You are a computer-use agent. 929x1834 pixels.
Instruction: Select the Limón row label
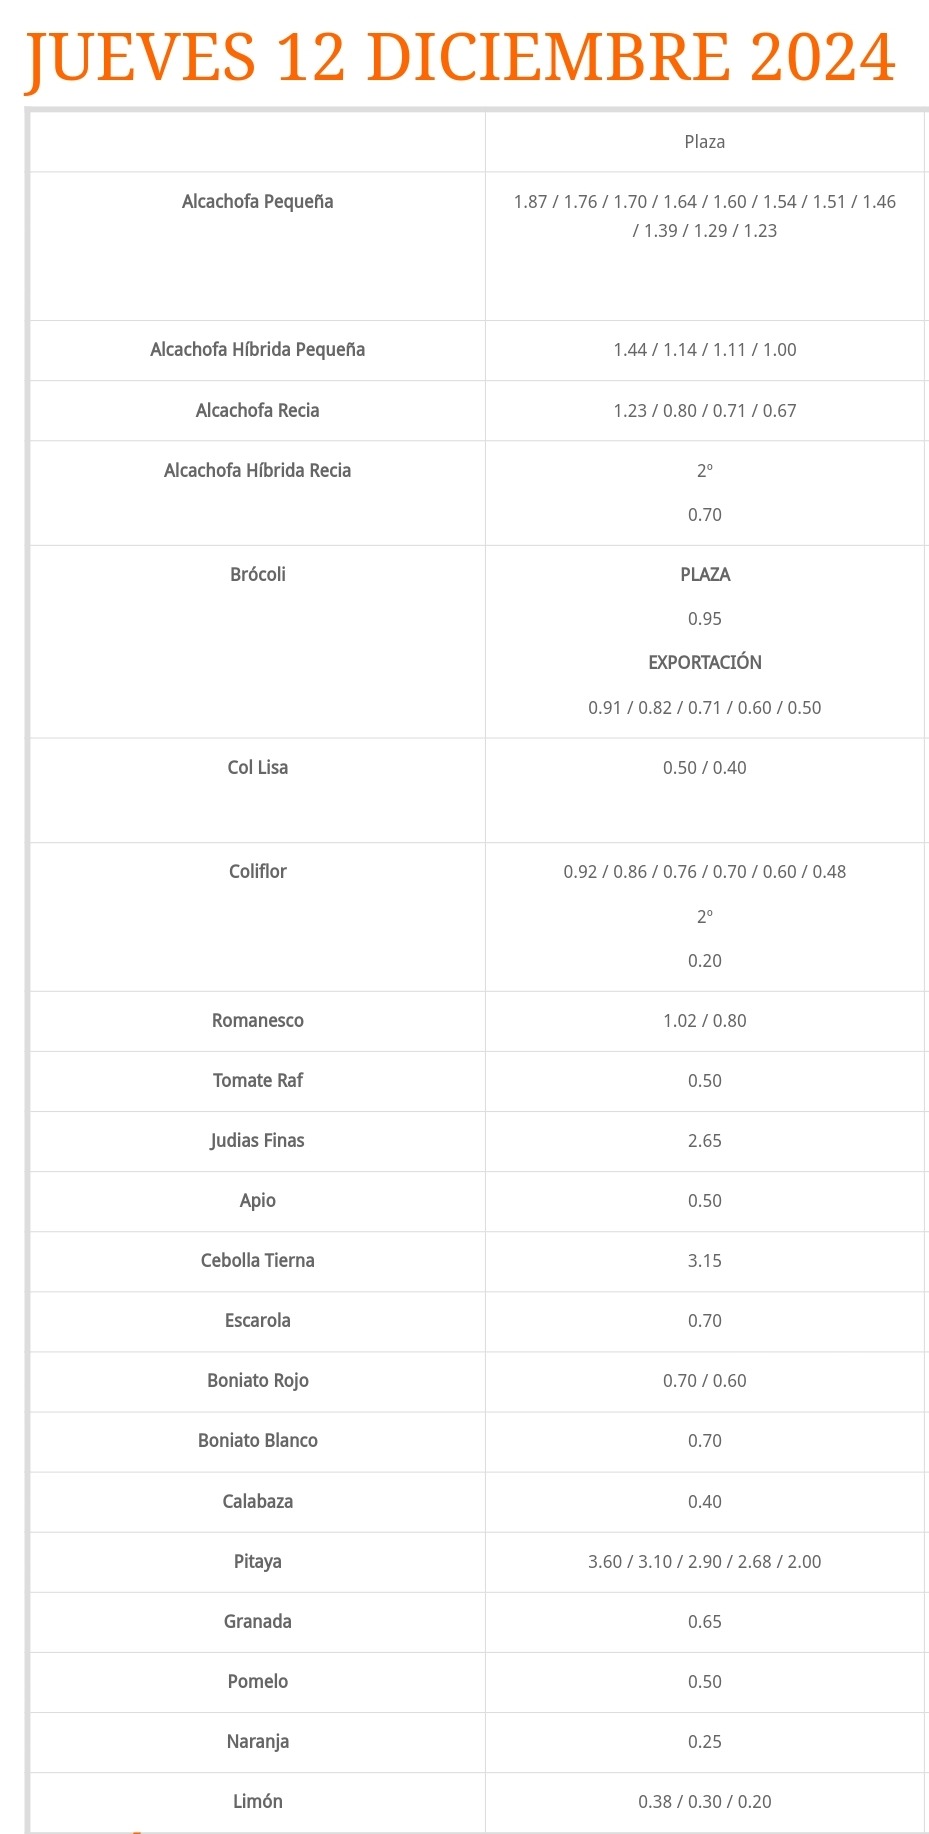(258, 1802)
